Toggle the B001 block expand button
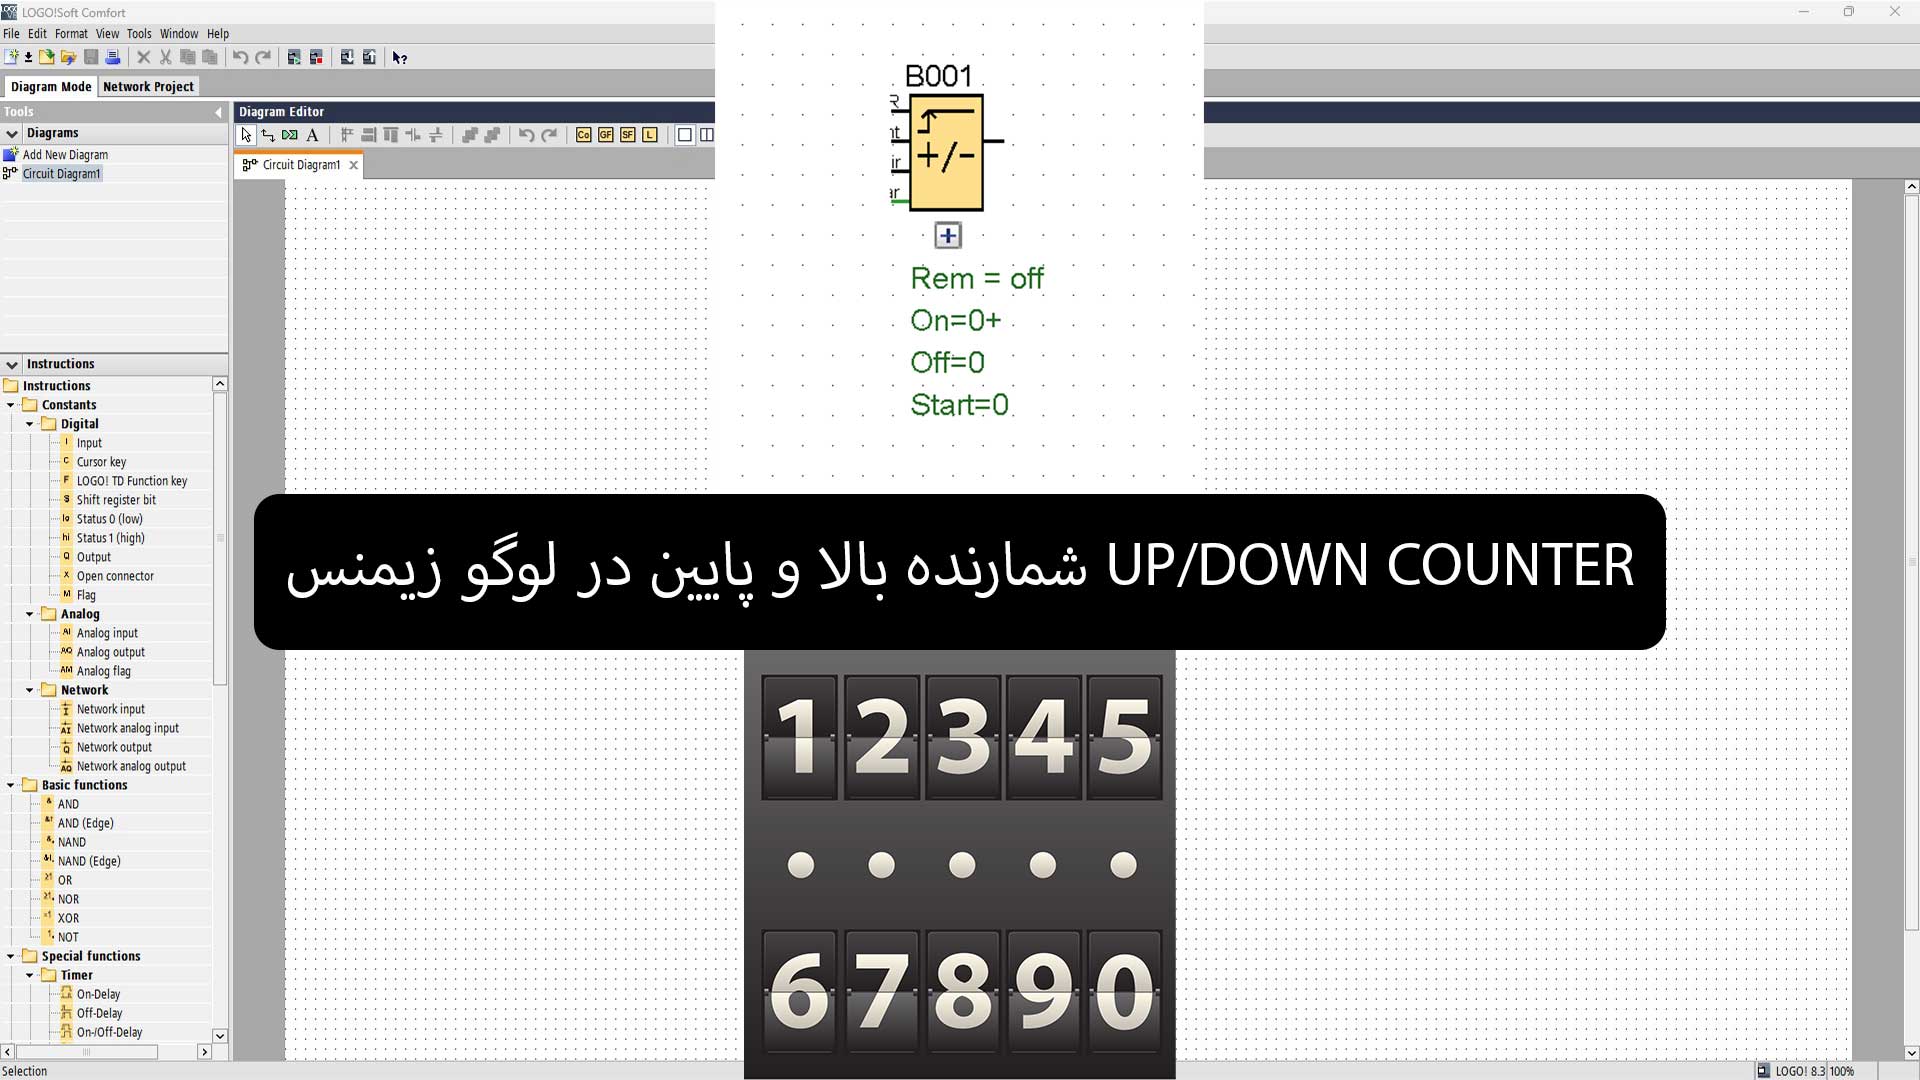 pyautogui.click(x=945, y=233)
